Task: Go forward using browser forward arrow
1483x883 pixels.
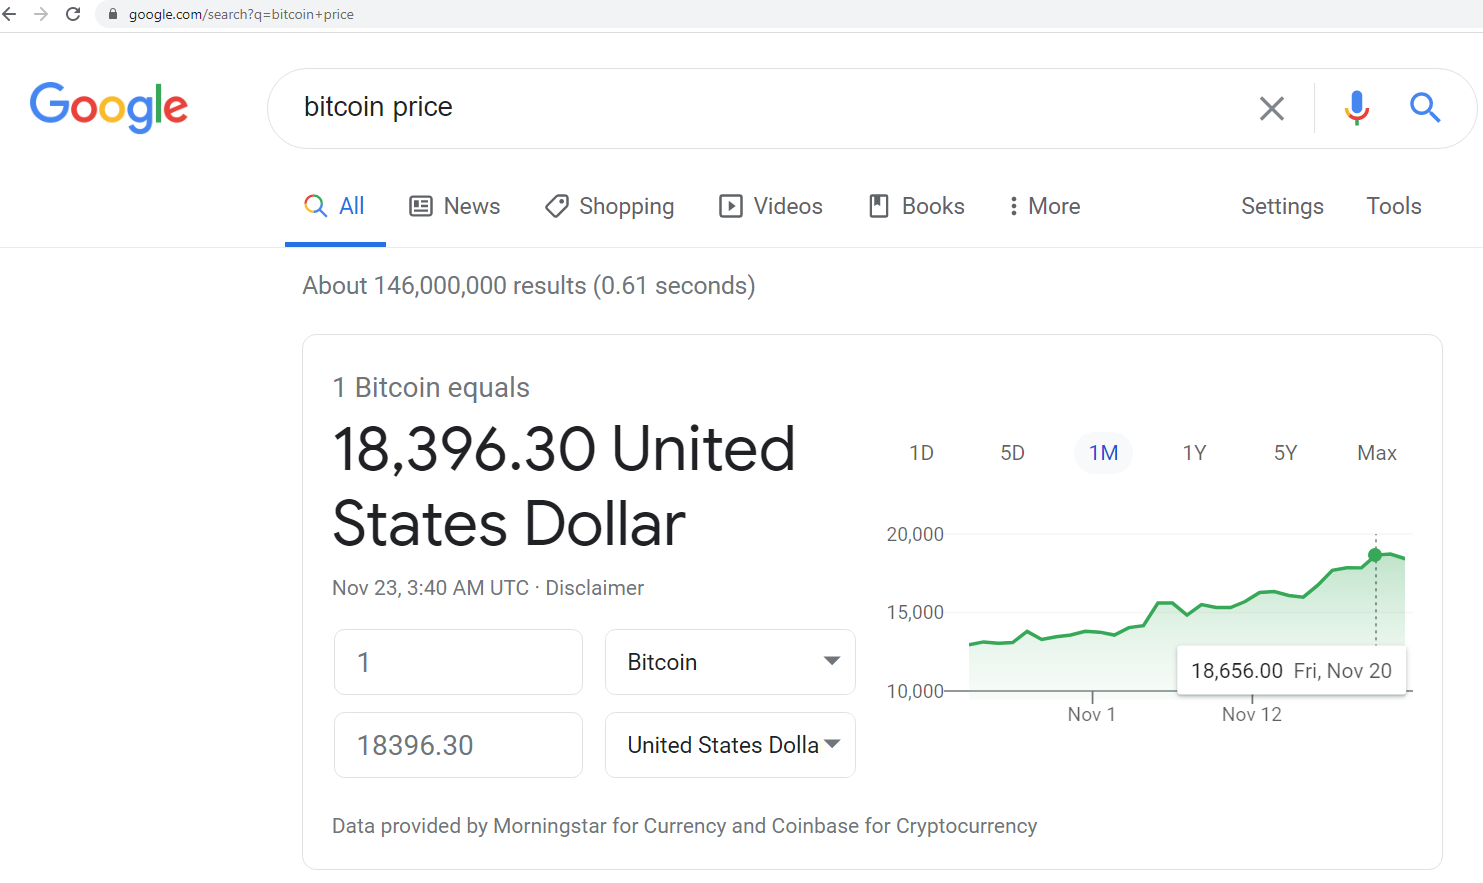Action: pyautogui.click(x=41, y=14)
